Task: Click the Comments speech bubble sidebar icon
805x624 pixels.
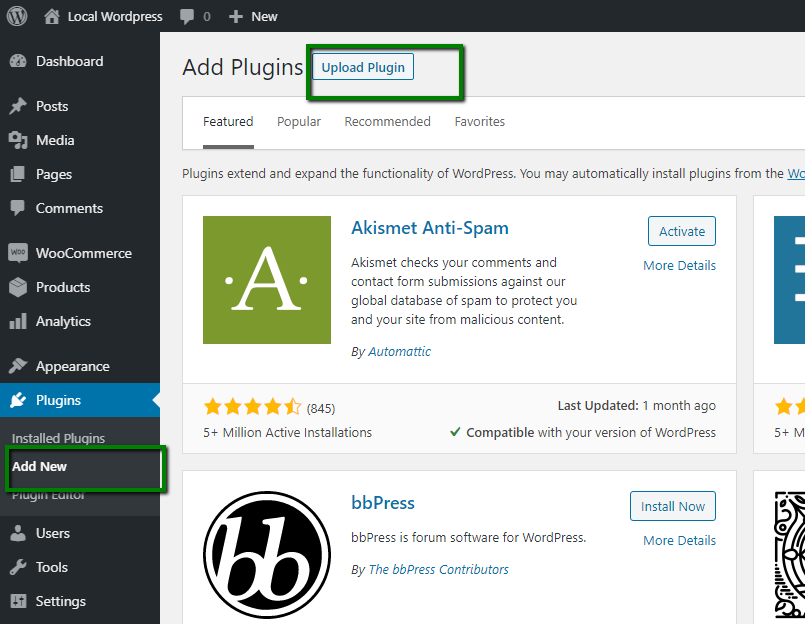Action: [x=17, y=208]
